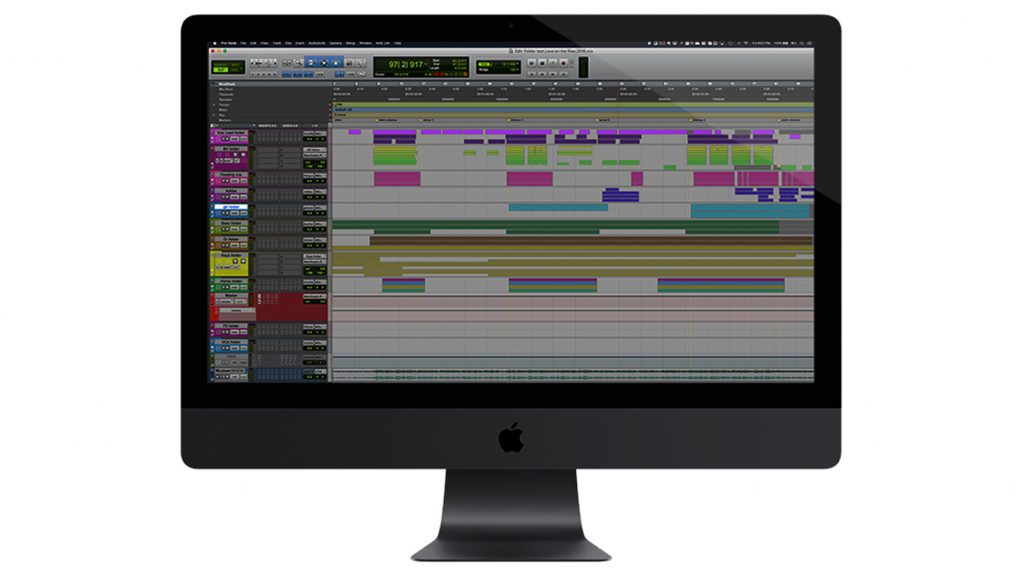Select the Scrubber tool
This screenshot has height=575, width=1024.
click(x=349, y=63)
